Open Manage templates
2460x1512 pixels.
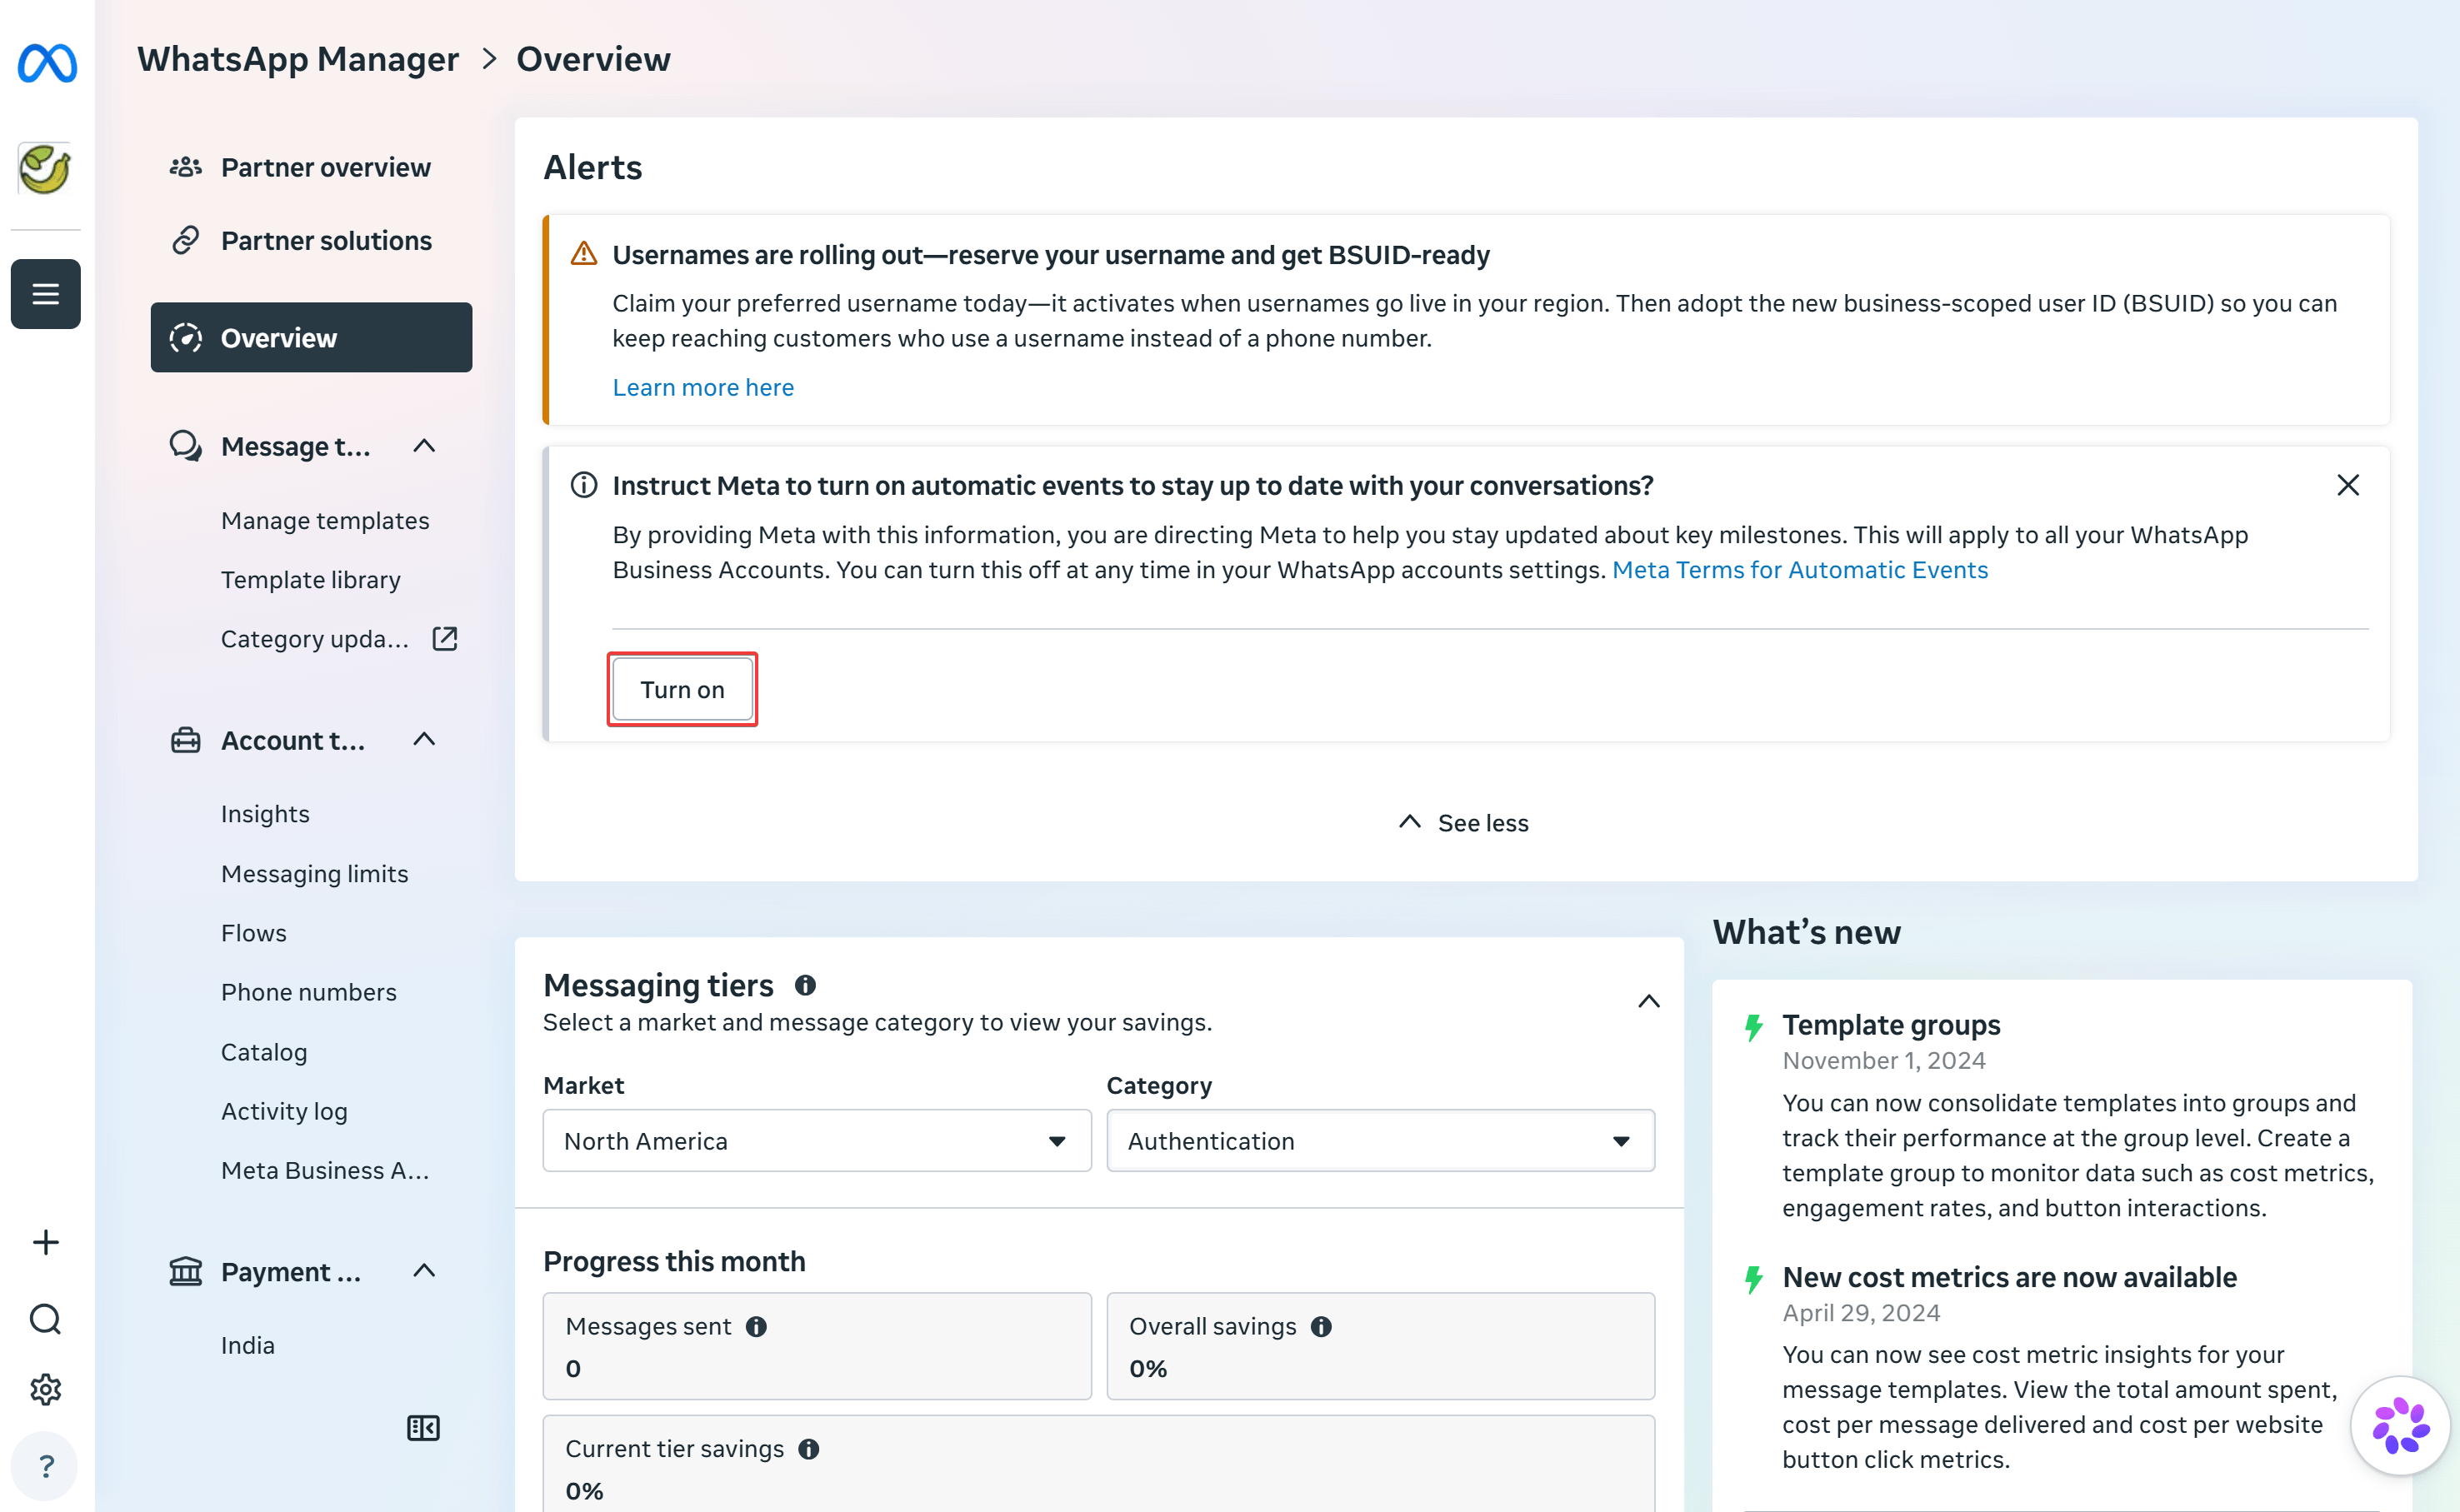click(x=325, y=521)
